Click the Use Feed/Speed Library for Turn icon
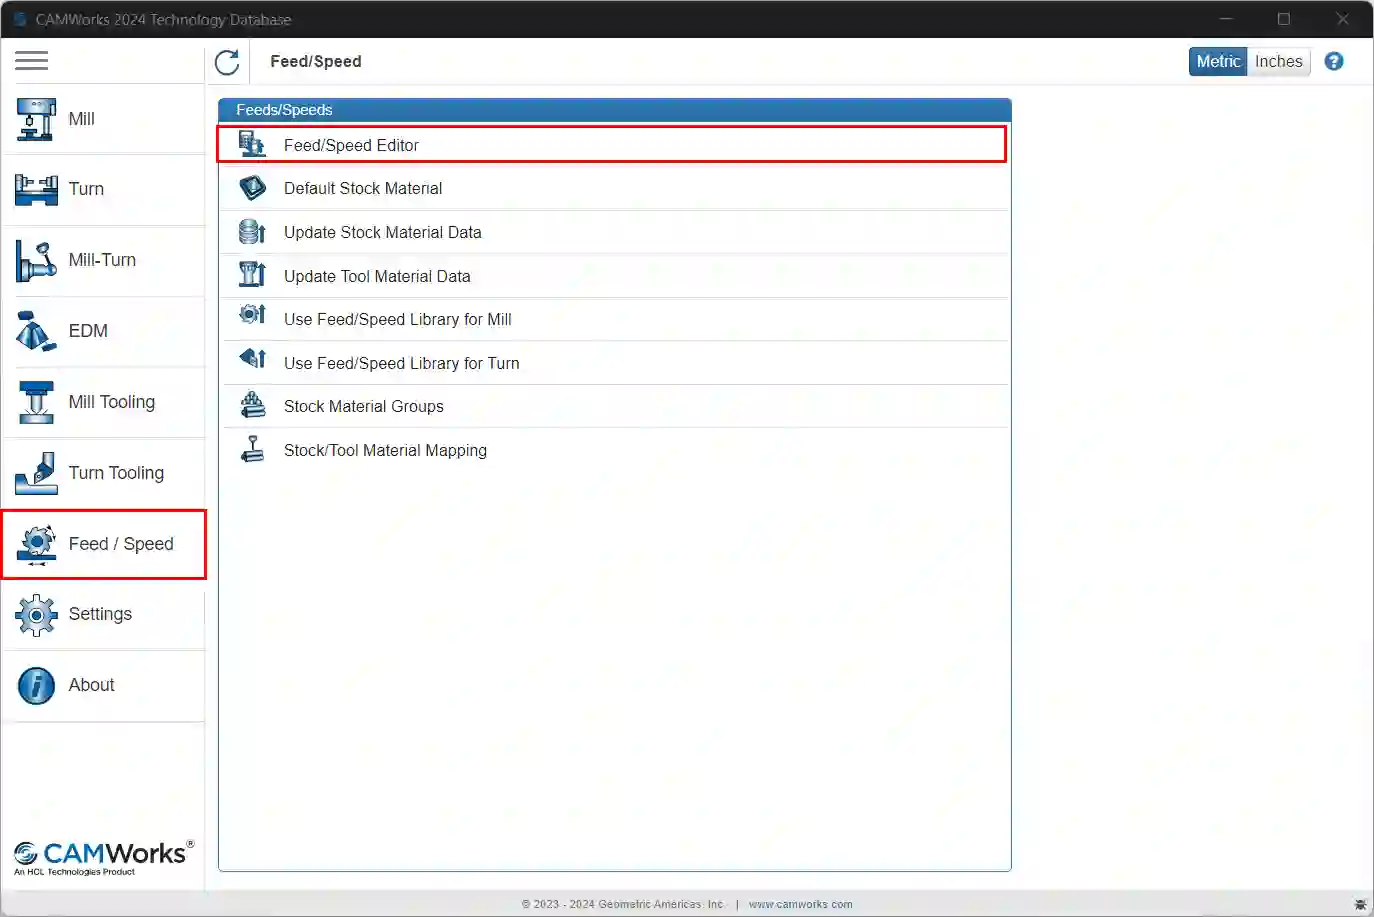The image size is (1374, 917). pyautogui.click(x=253, y=357)
